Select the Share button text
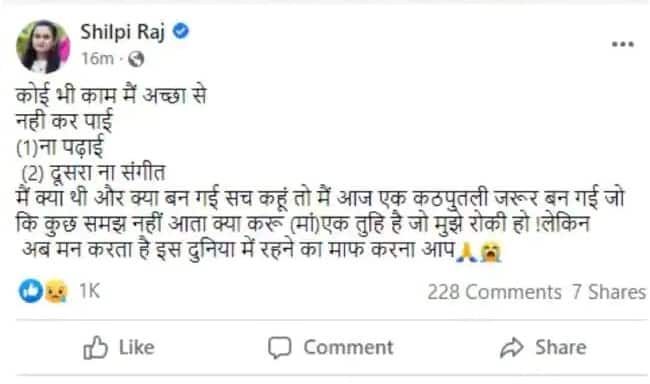This screenshot has width=650, height=384. point(560,348)
